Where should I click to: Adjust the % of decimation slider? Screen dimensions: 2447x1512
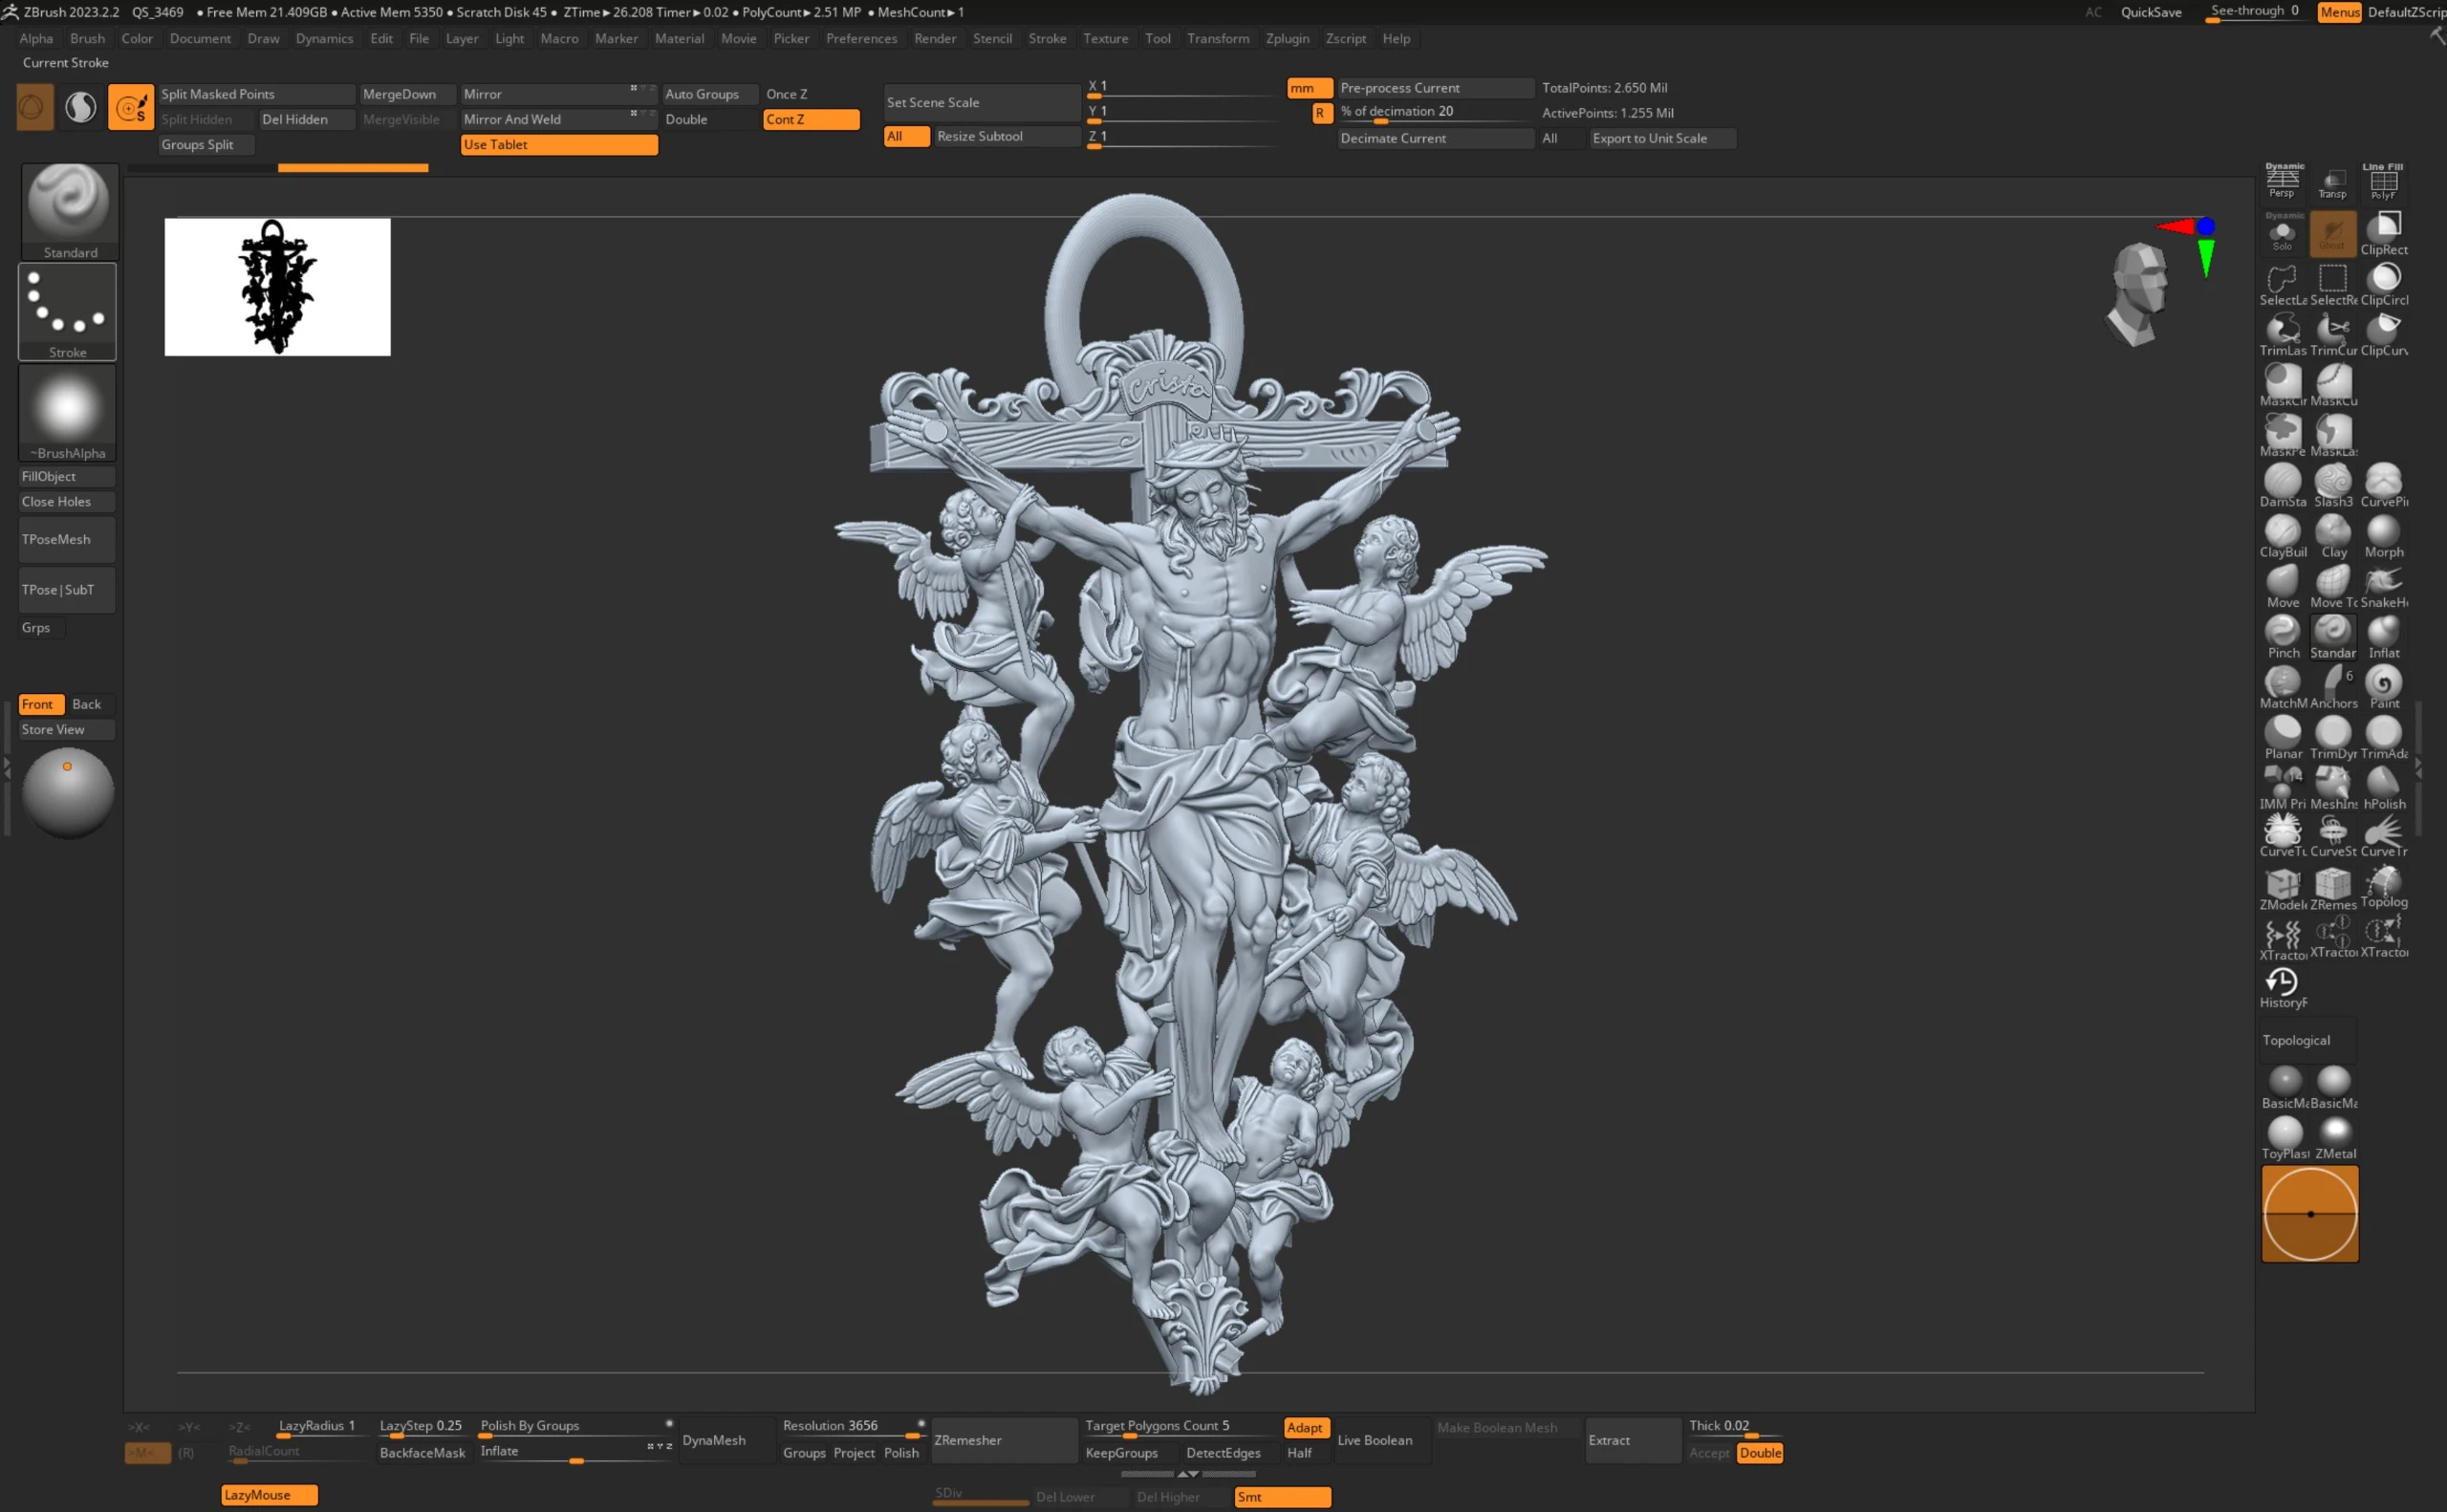point(1435,113)
